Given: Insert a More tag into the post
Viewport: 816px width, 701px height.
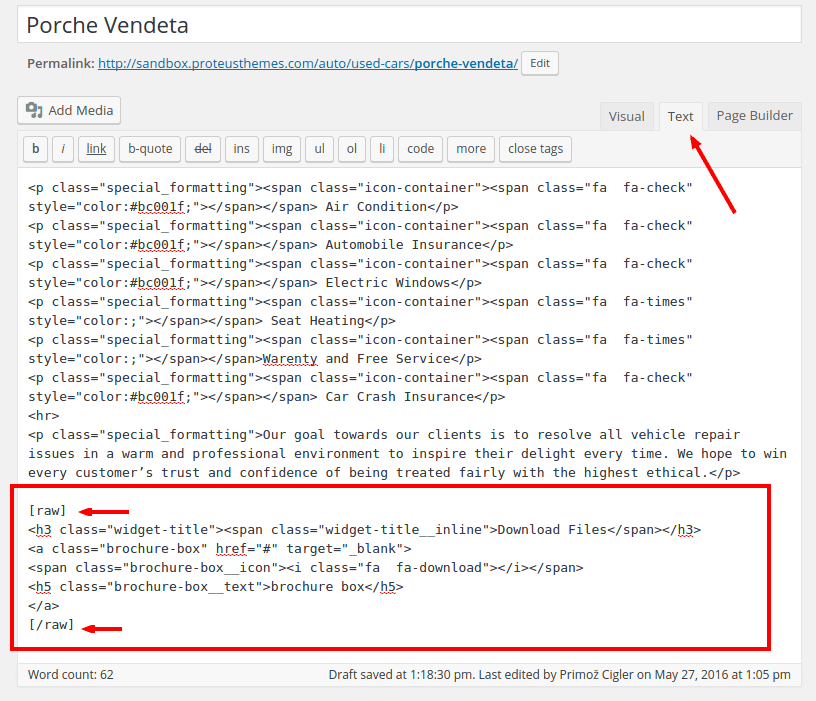Looking at the screenshot, I should point(470,148).
